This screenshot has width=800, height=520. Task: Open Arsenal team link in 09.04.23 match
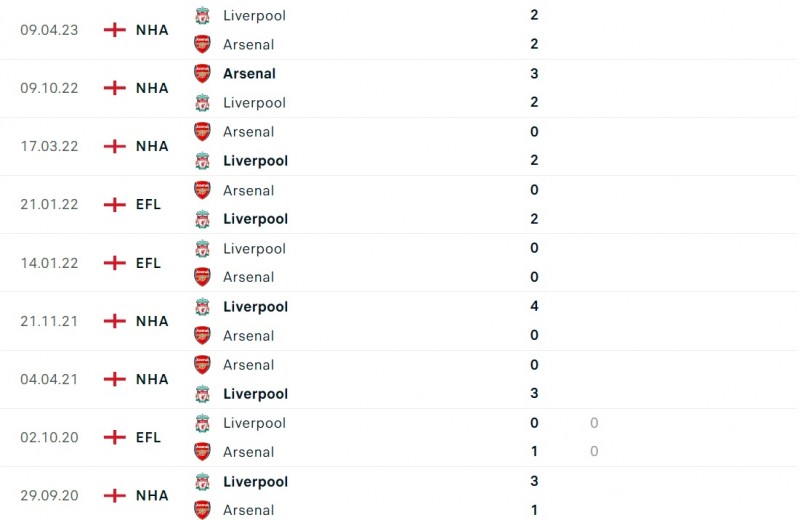tap(248, 44)
